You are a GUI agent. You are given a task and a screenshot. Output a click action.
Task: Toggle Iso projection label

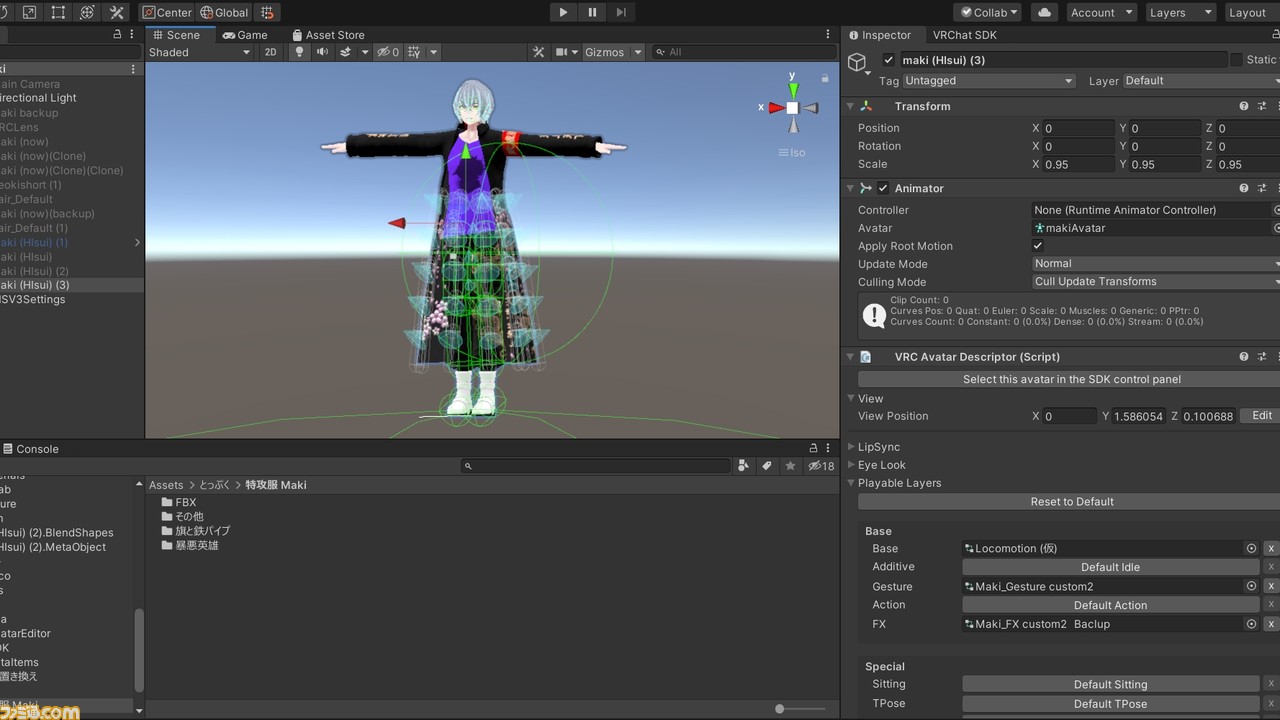[792, 153]
